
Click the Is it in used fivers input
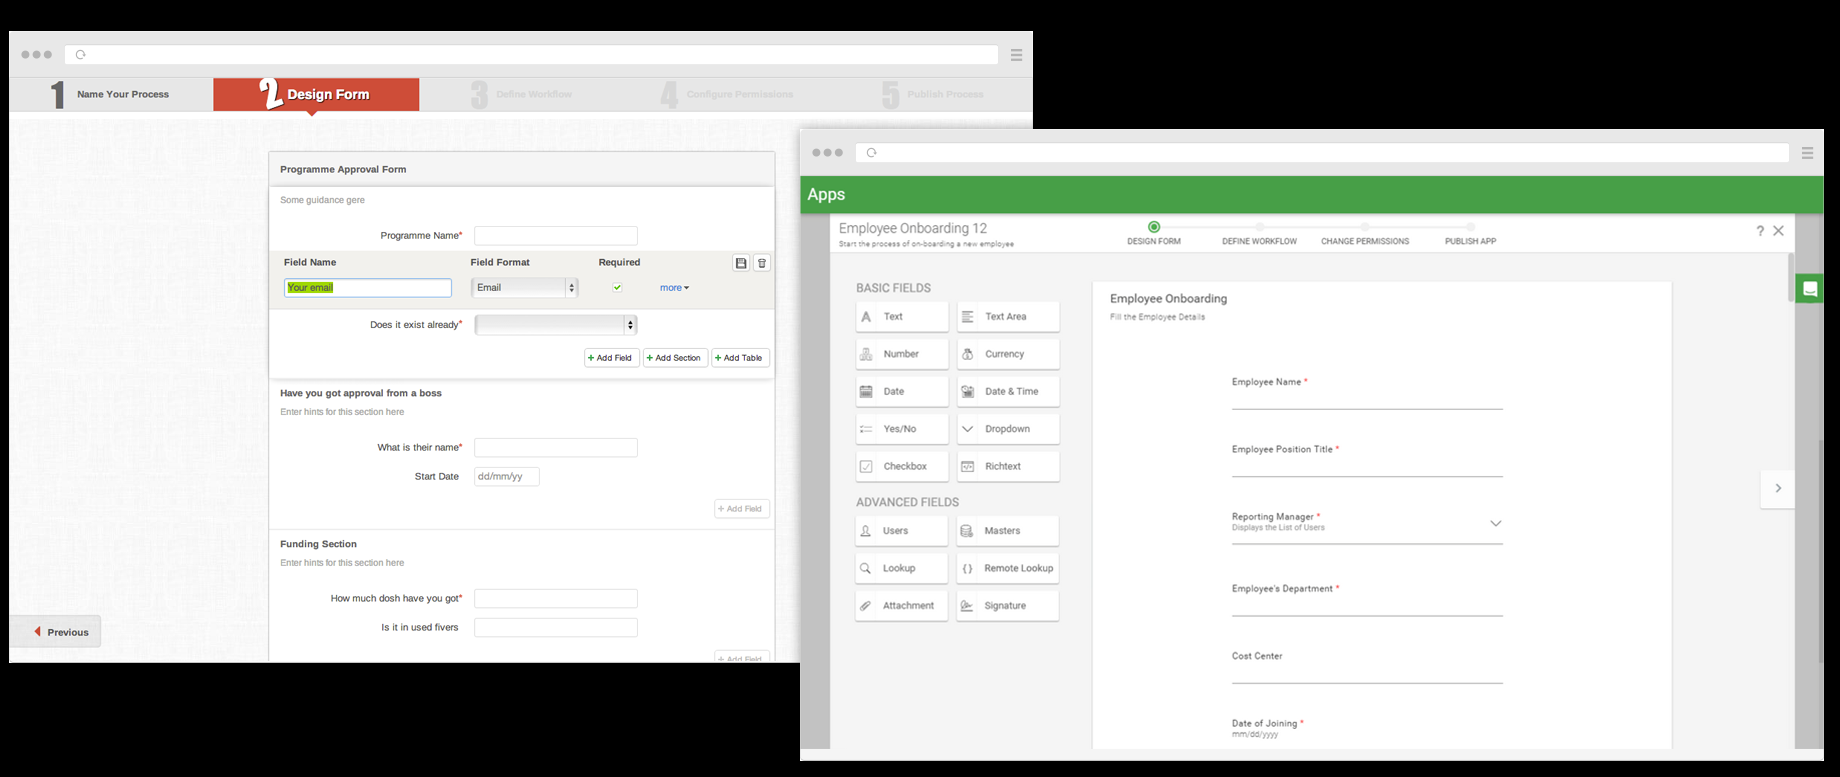point(556,628)
